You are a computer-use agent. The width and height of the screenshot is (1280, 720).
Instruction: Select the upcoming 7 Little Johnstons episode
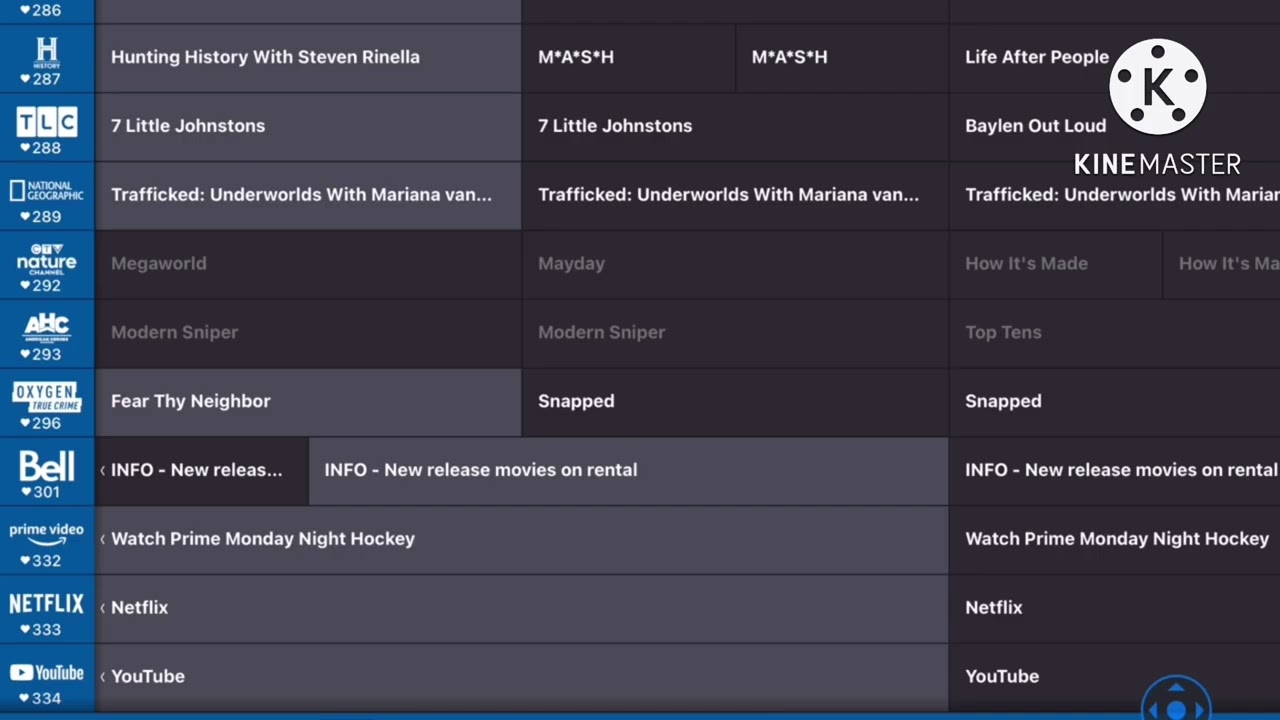pos(735,126)
